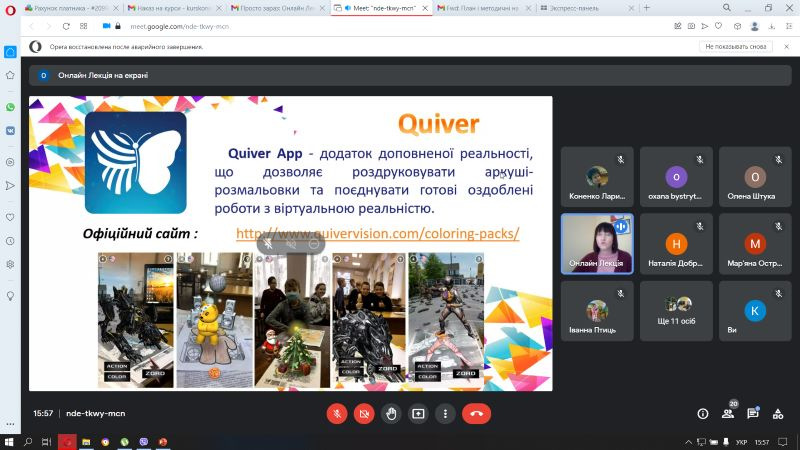The width and height of the screenshot is (800, 450).
Task: Search open tabs magnifier icon
Action: (727, 8)
